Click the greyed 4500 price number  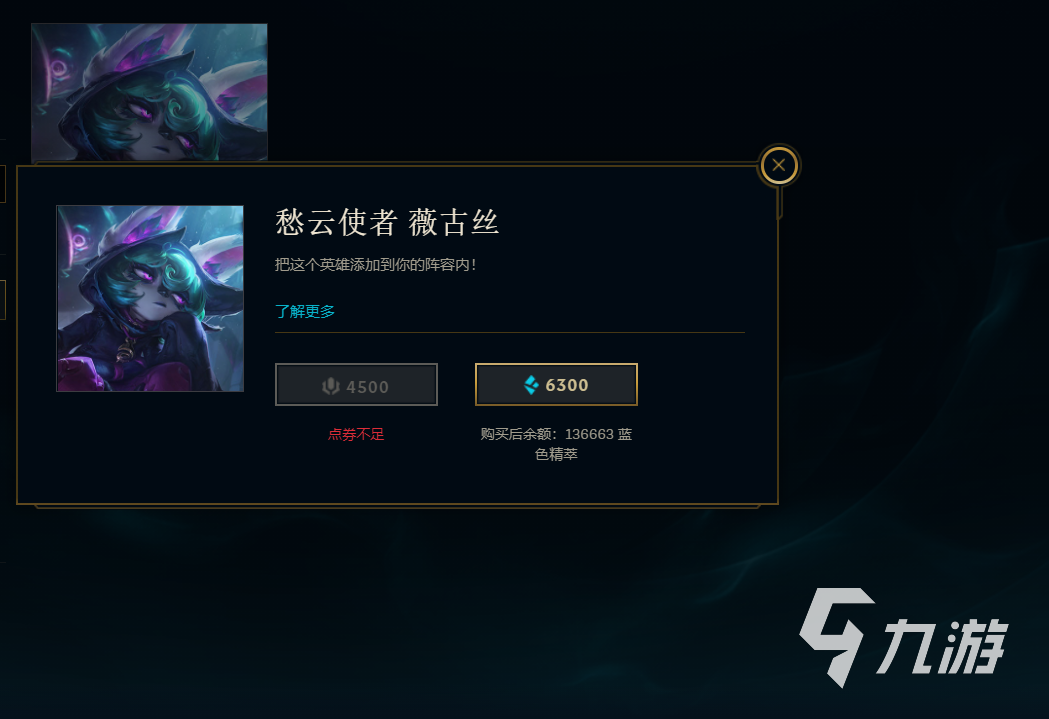(x=367, y=387)
